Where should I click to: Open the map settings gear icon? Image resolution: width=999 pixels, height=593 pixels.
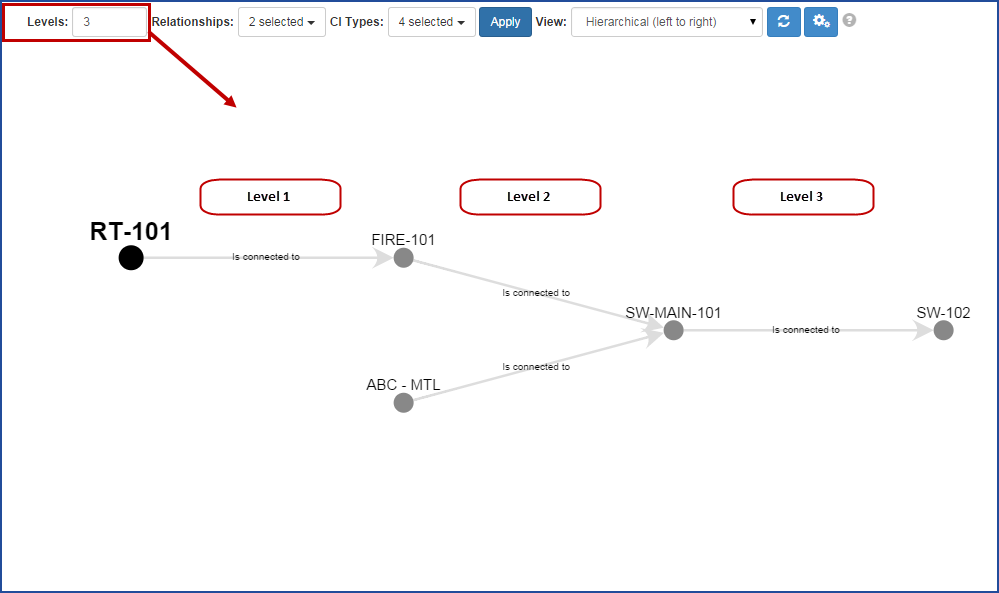pos(820,21)
